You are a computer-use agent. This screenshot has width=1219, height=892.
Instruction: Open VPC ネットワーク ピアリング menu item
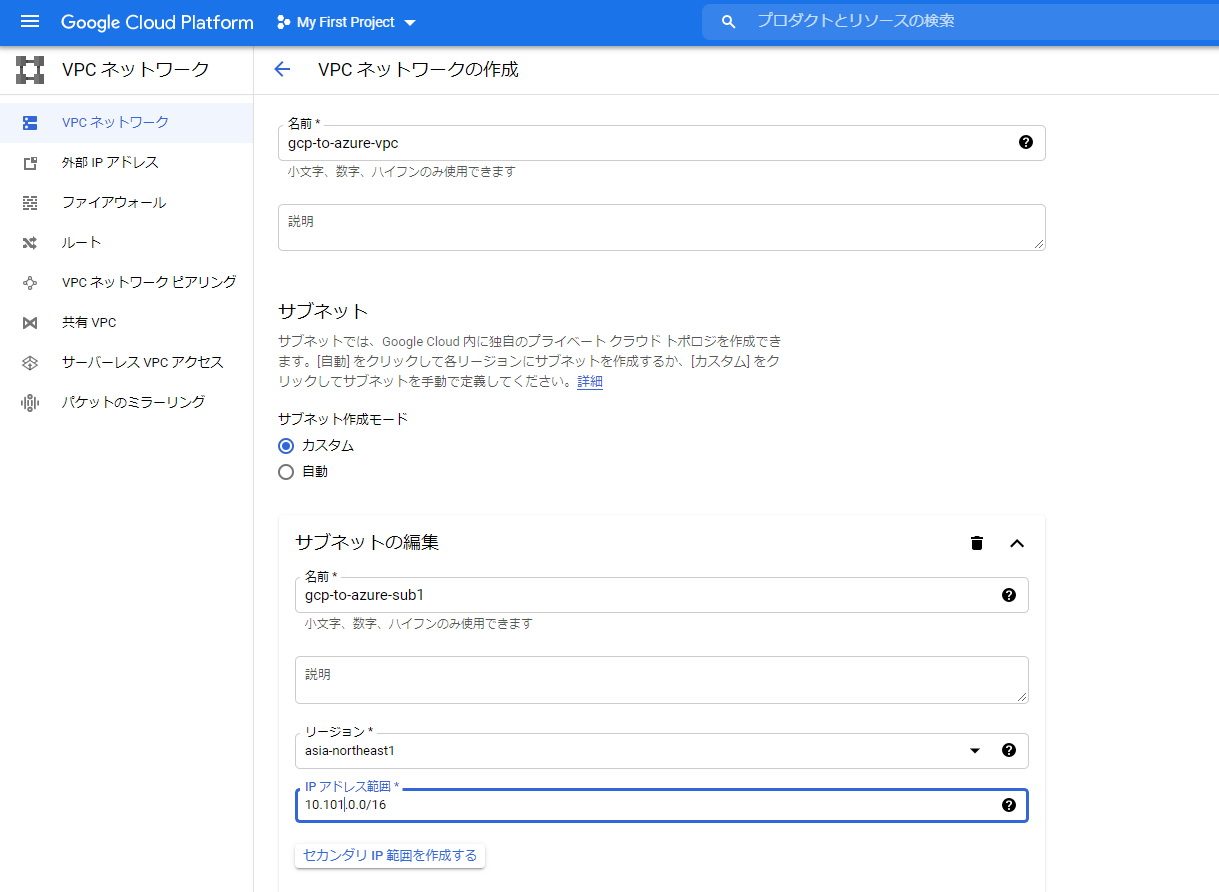(x=126, y=283)
